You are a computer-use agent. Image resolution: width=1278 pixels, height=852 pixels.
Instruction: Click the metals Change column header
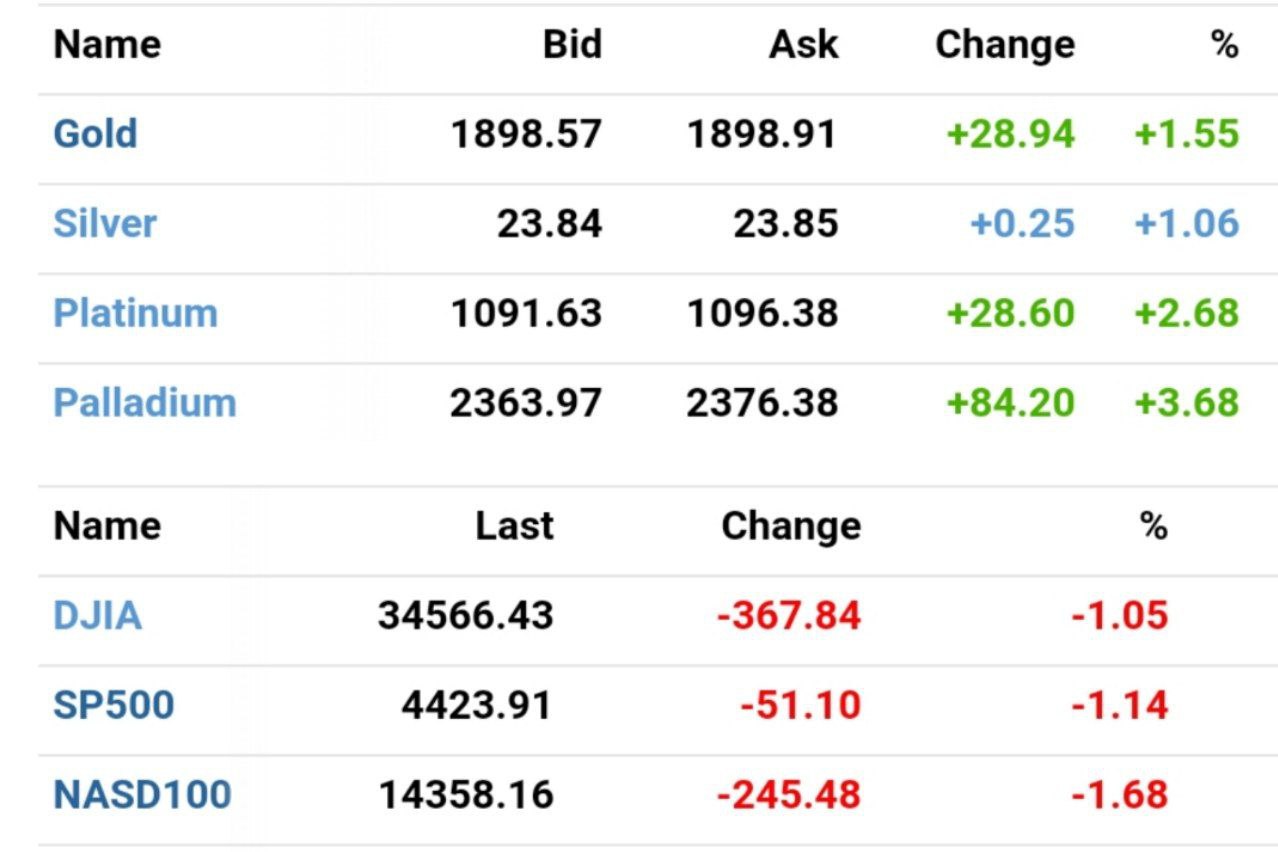coord(1004,45)
